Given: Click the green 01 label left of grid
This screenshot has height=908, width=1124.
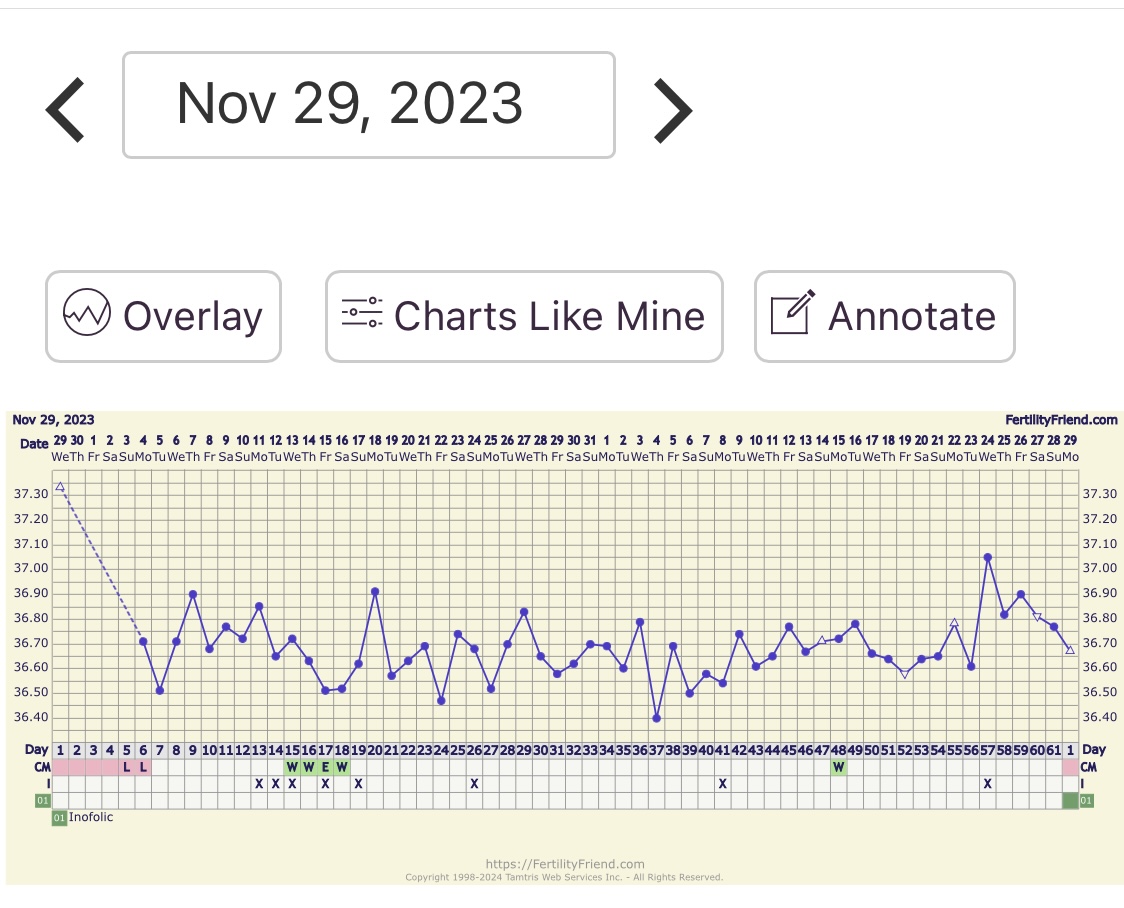Looking at the screenshot, I should (43, 801).
